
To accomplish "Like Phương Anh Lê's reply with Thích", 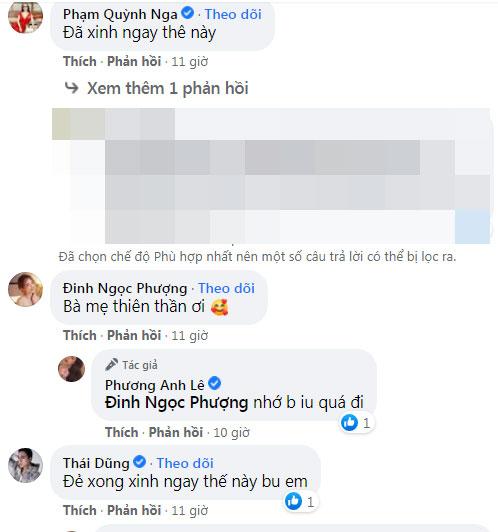I will click(121, 432).
